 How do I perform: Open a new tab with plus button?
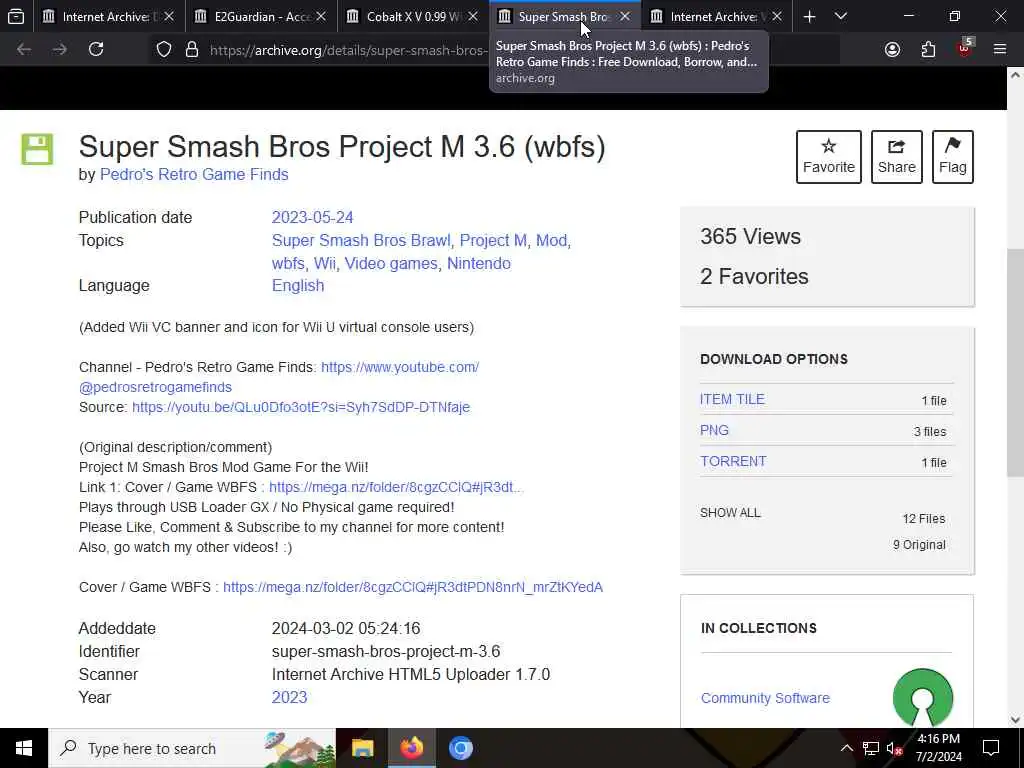point(809,17)
